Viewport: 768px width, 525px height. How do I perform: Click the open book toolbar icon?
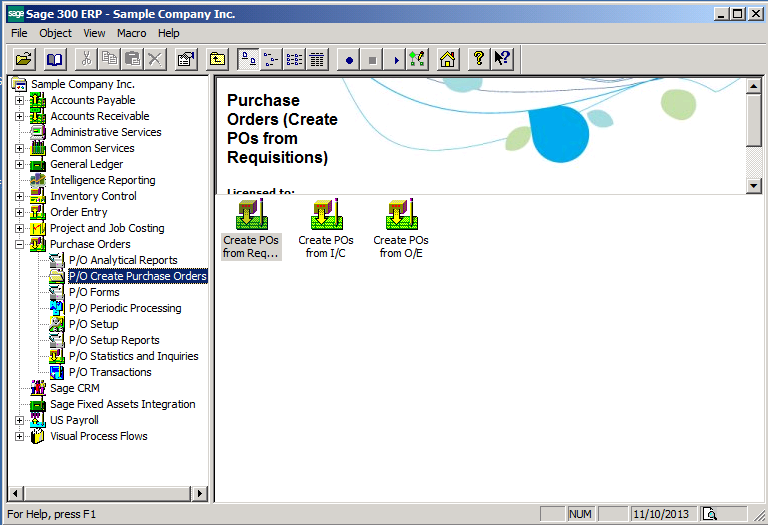tap(54, 60)
